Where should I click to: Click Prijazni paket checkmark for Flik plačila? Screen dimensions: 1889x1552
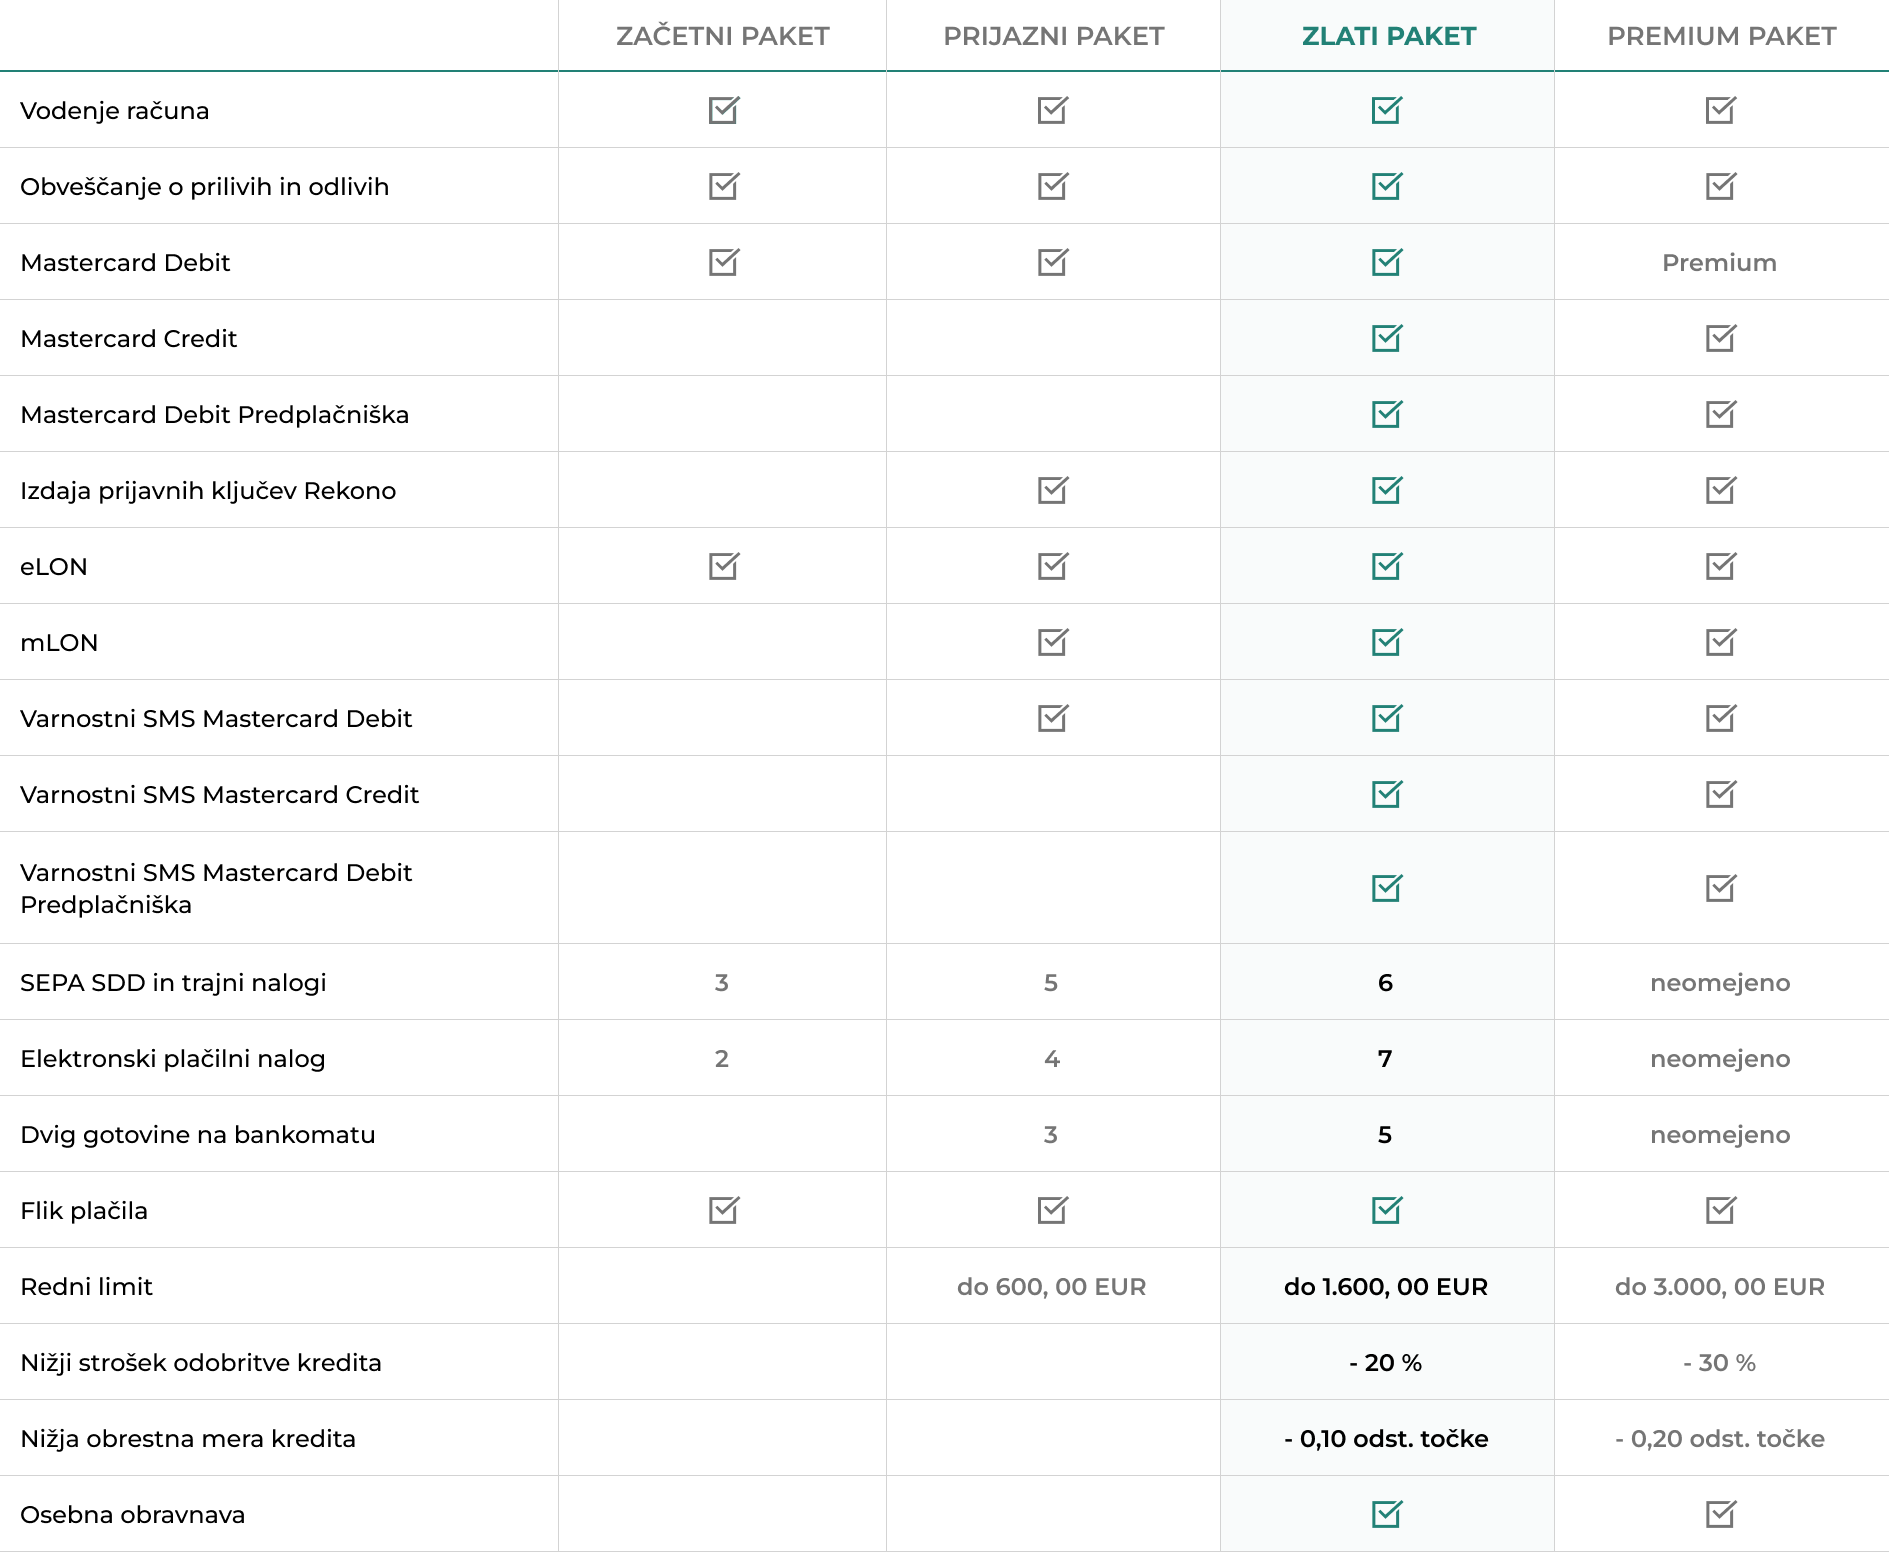(1052, 1210)
